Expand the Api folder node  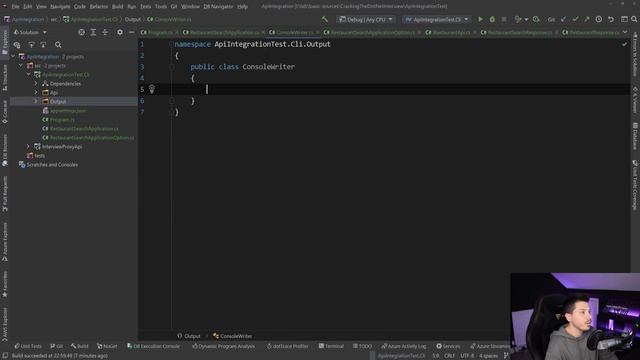[36, 93]
